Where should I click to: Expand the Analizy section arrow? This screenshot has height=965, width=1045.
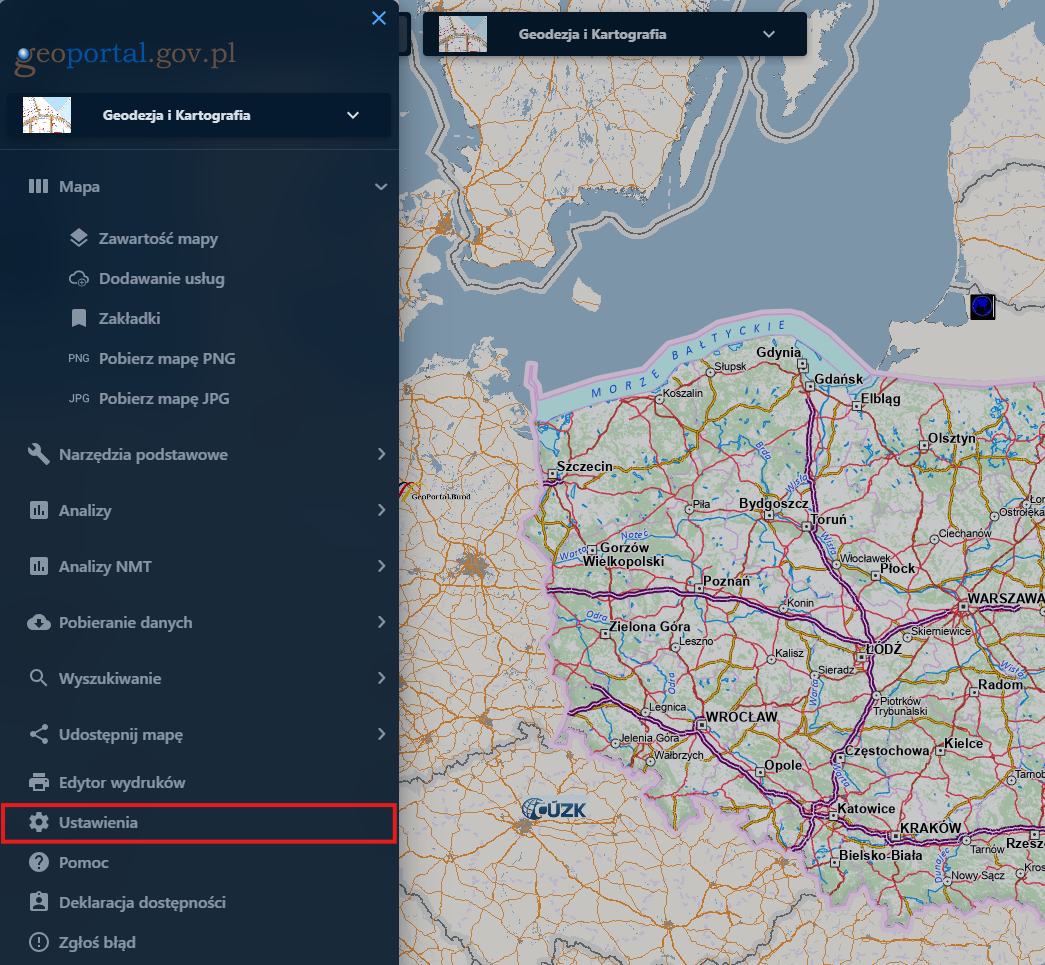tap(381, 511)
